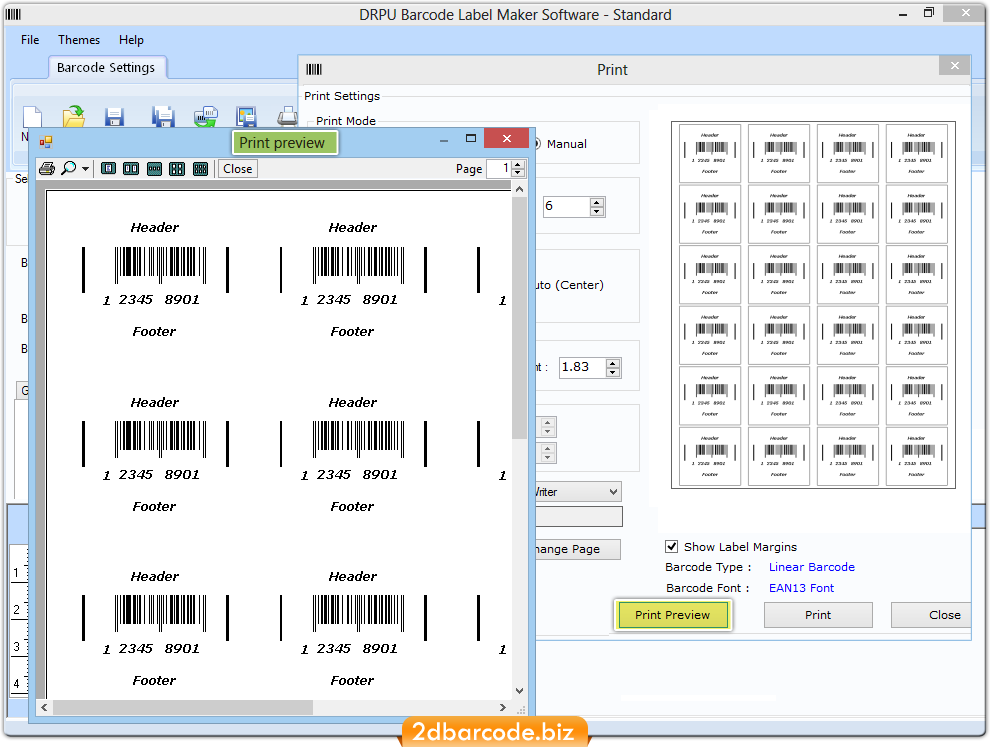Close the Print dialog with its X button
This screenshot has width=990, height=747.
click(x=955, y=65)
